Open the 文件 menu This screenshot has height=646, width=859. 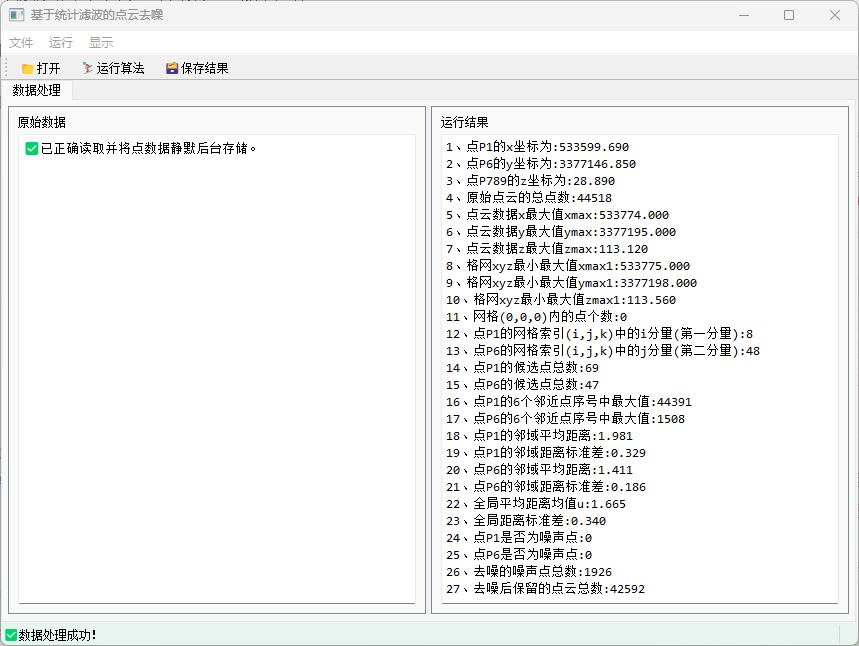click(x=21, y=42)
